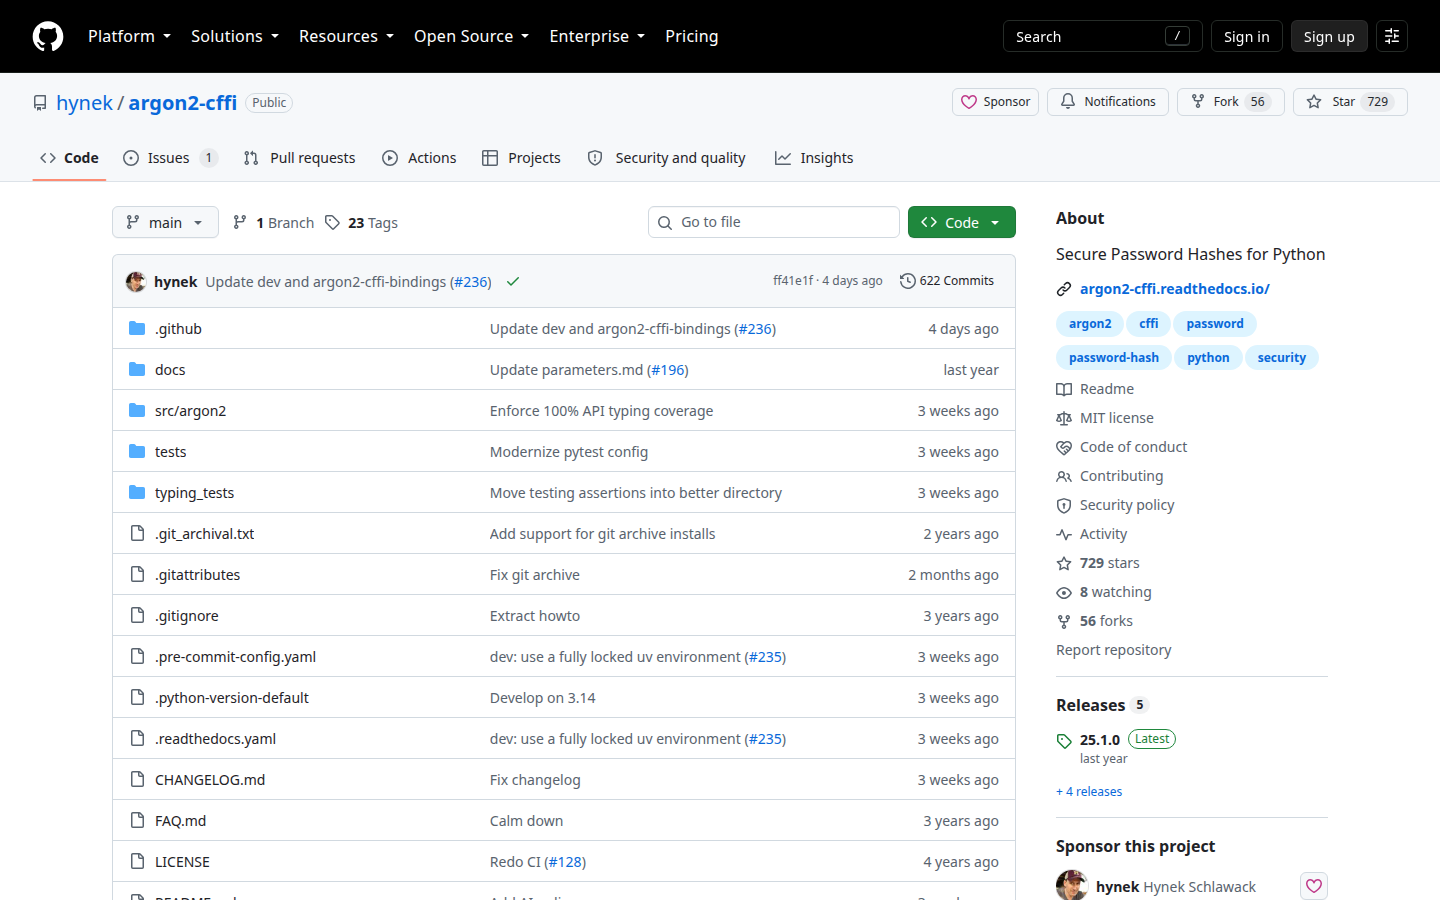Click the GitHub octocat logo
Screen dimensions: 1440x900
click(x=48, y=36)
